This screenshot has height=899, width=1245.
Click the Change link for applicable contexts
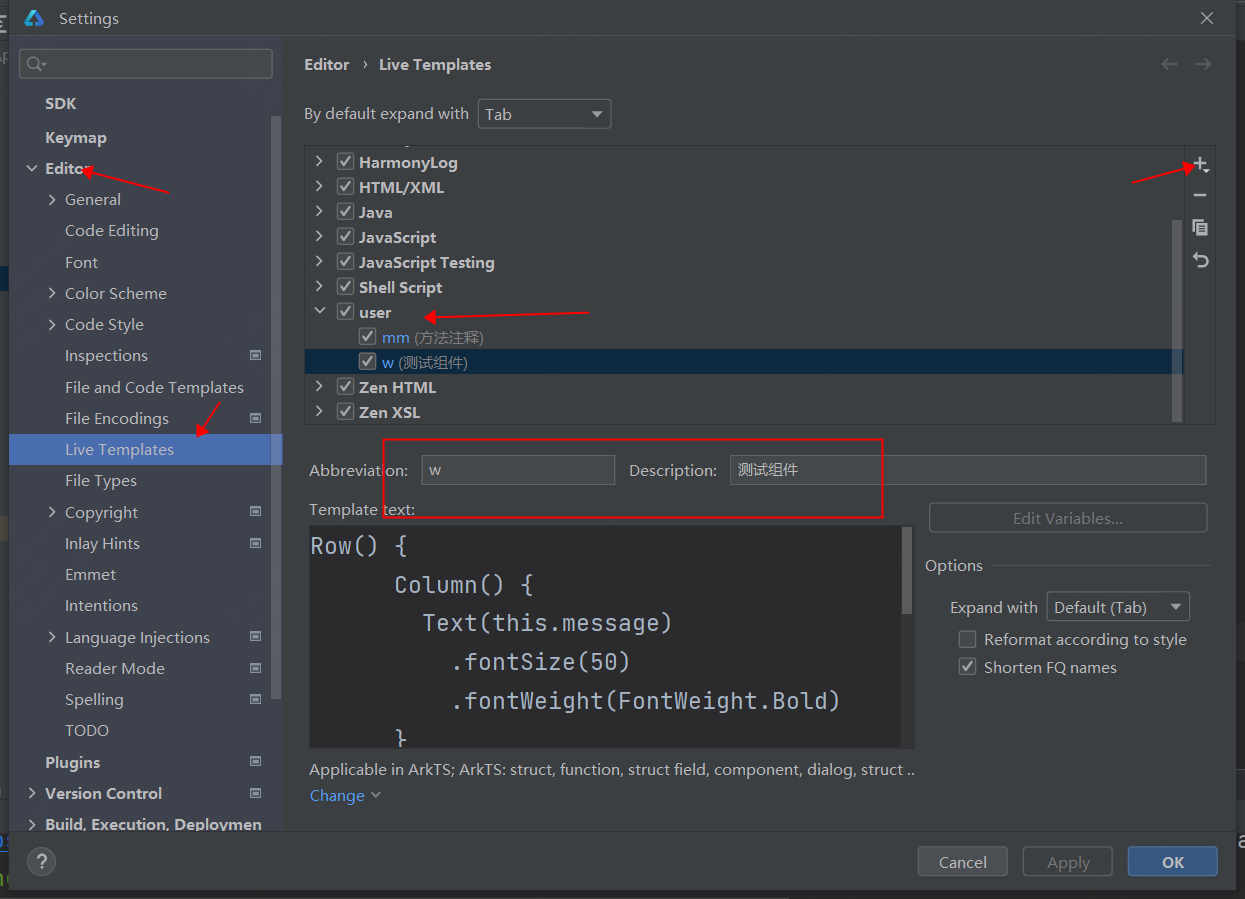[x=338, y=796]
